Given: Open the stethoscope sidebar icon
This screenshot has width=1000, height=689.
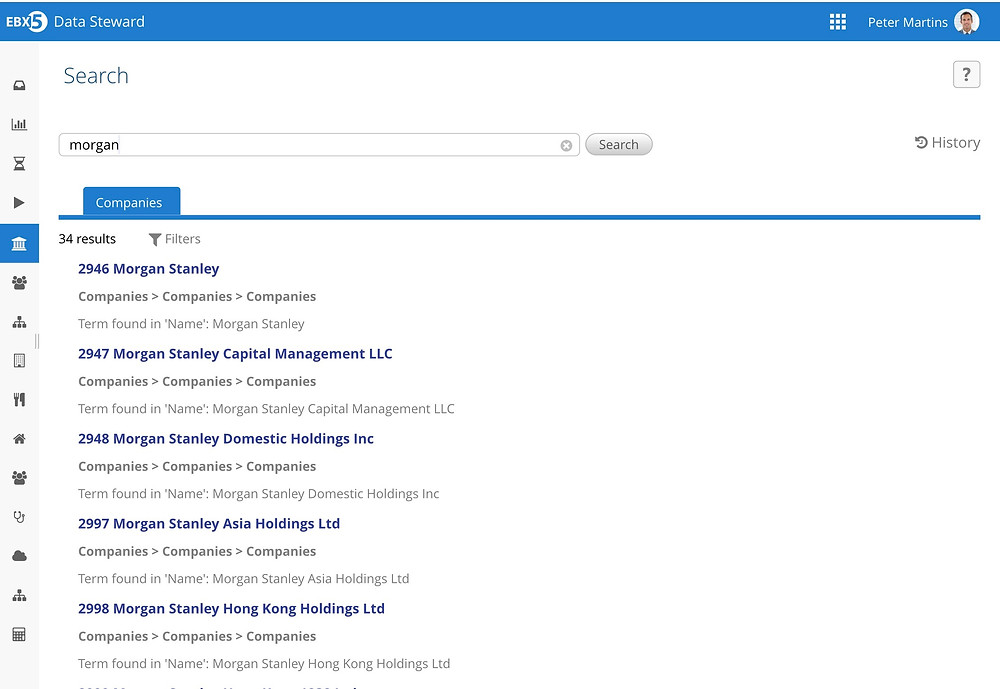Looking at the screenshot, I should point(19,517).
